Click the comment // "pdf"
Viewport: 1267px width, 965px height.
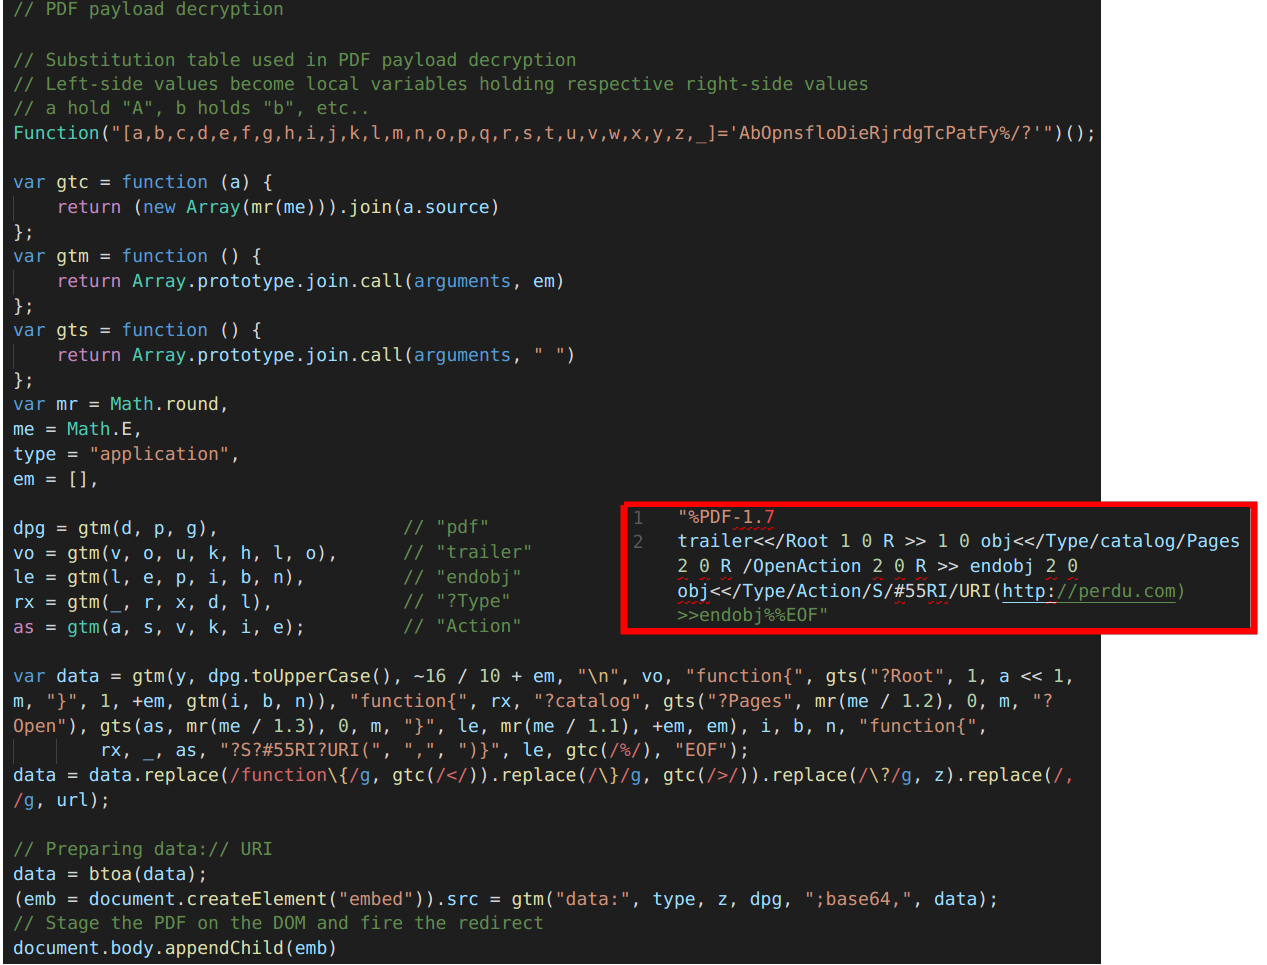tap(446, 527)
